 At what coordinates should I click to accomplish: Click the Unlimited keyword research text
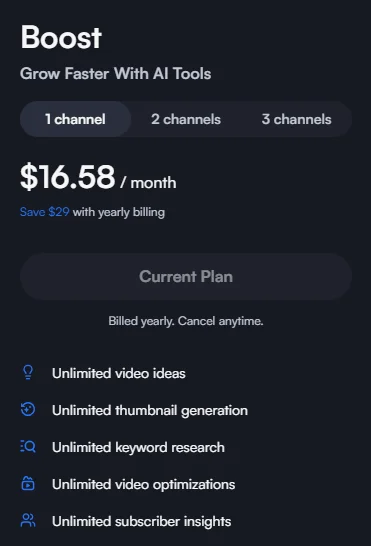click(x=138, y=447)
